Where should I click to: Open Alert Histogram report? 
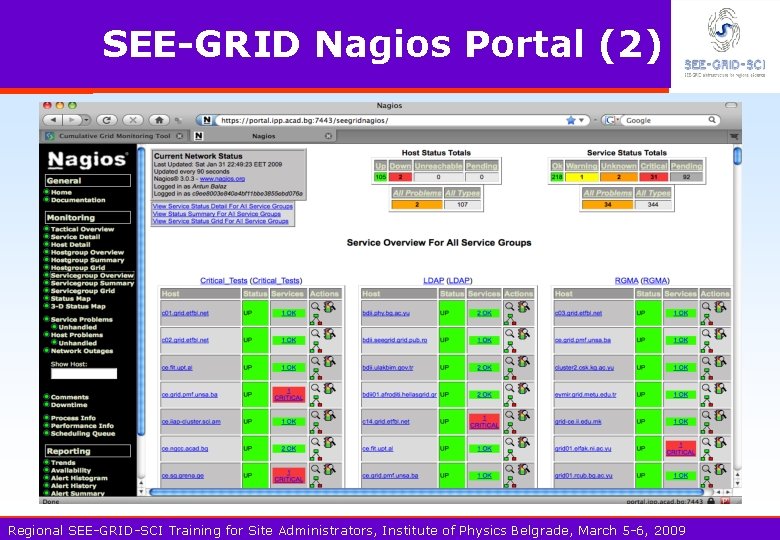tap(79, 478)
